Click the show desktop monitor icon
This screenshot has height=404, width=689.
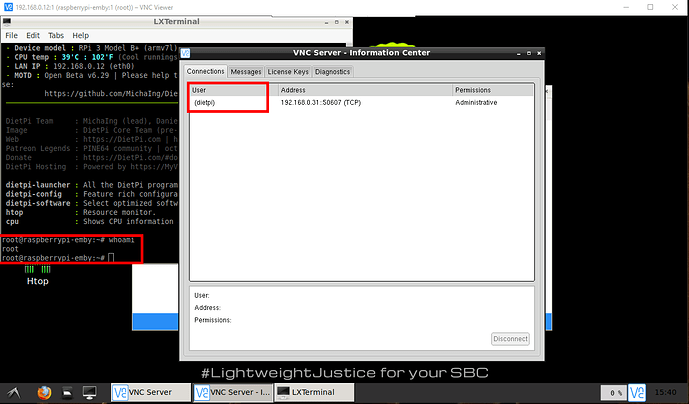point(90,392)
